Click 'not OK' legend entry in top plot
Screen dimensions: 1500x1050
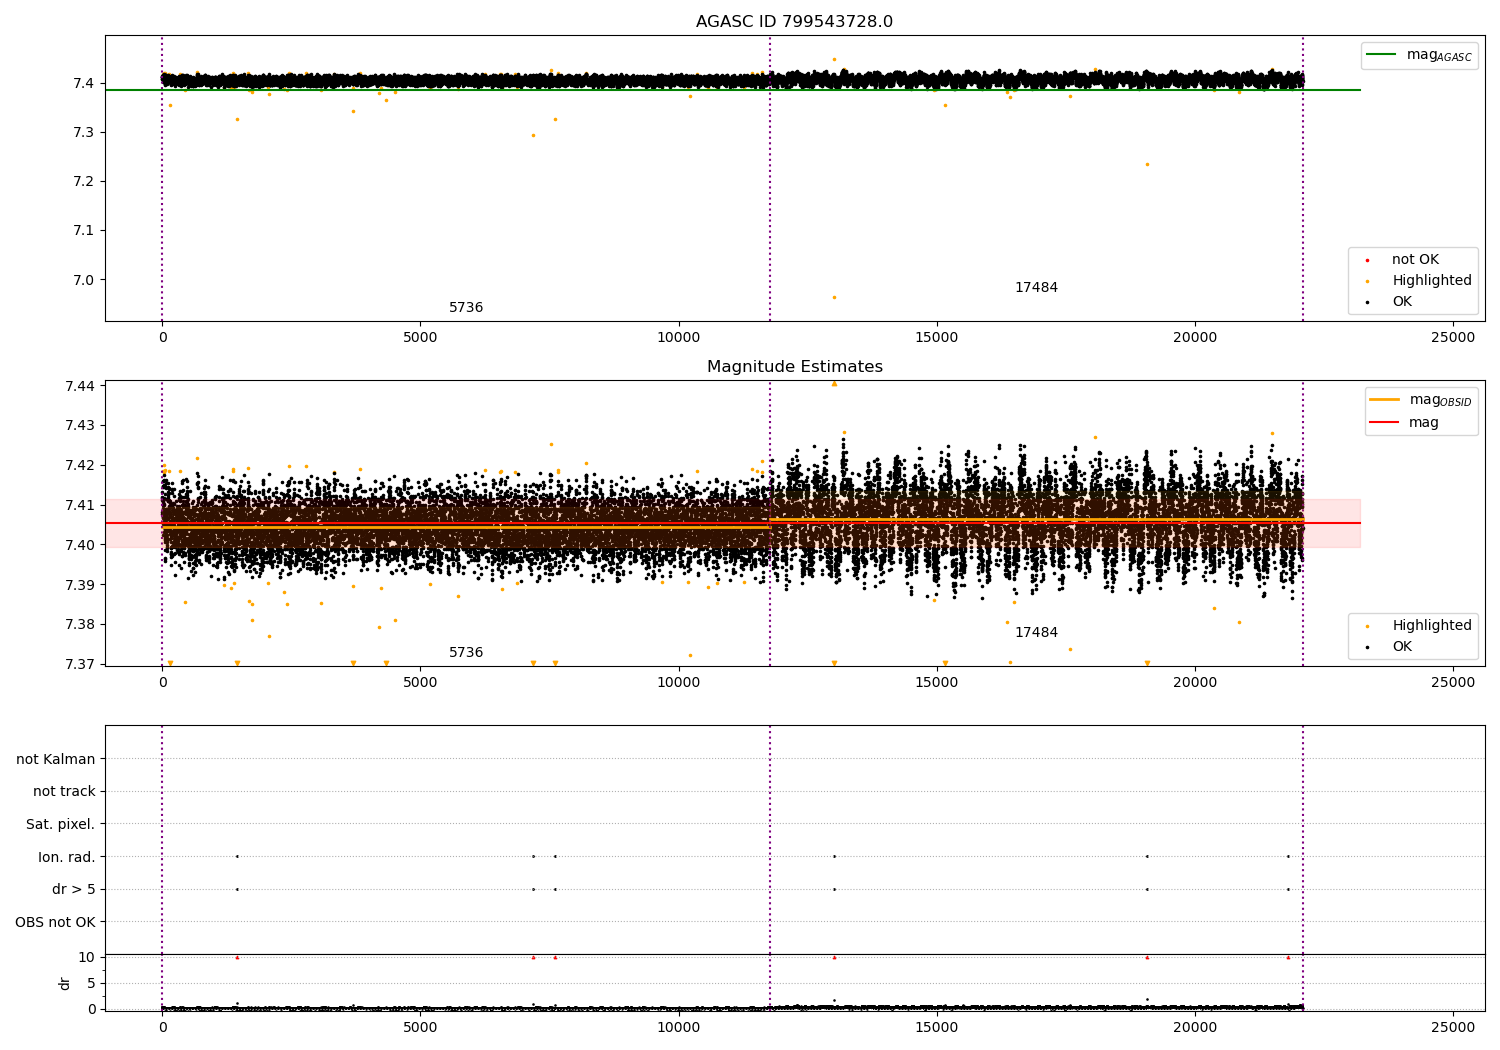pos(1415,260)
